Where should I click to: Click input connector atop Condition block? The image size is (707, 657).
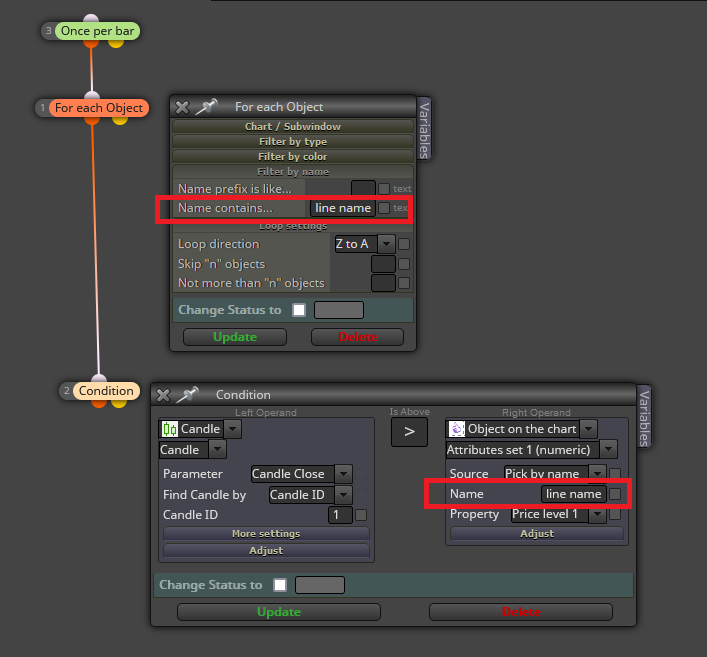pos(99,378)
